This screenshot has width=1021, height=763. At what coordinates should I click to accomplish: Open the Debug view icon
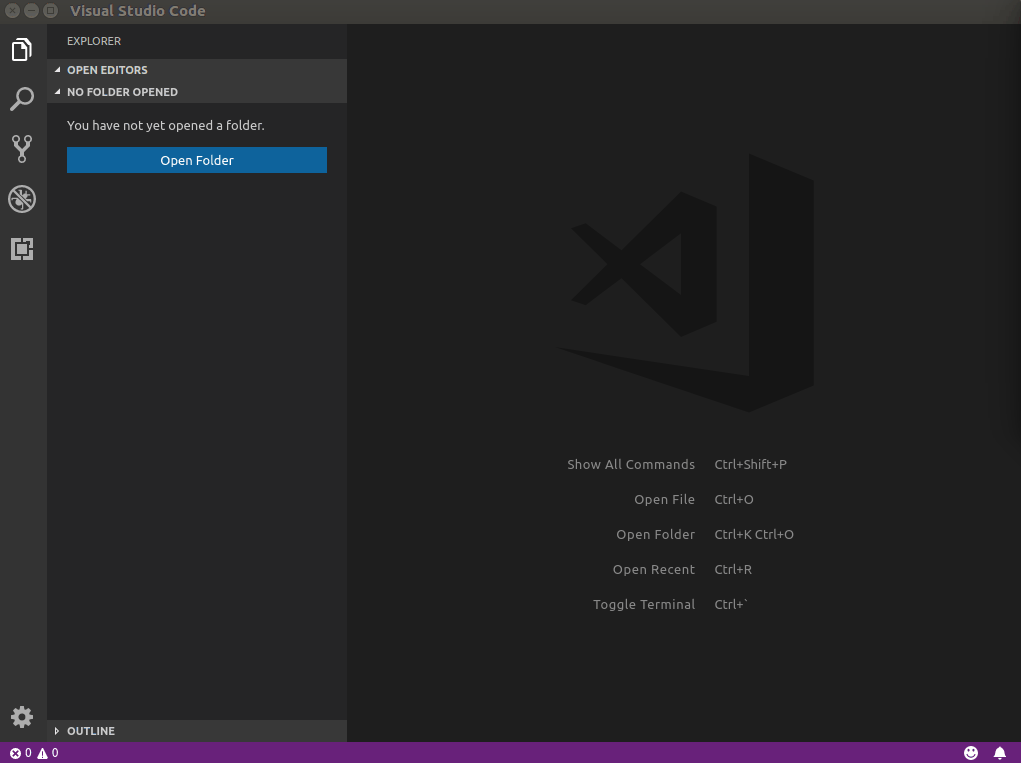22,199
